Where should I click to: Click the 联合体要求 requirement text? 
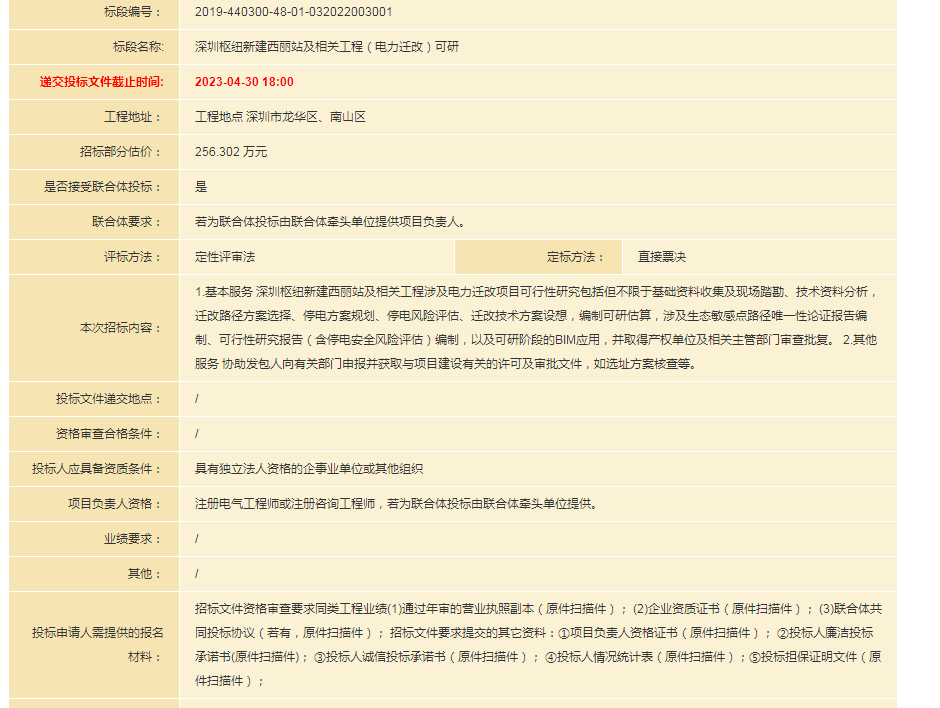click(x=329, y=222)
